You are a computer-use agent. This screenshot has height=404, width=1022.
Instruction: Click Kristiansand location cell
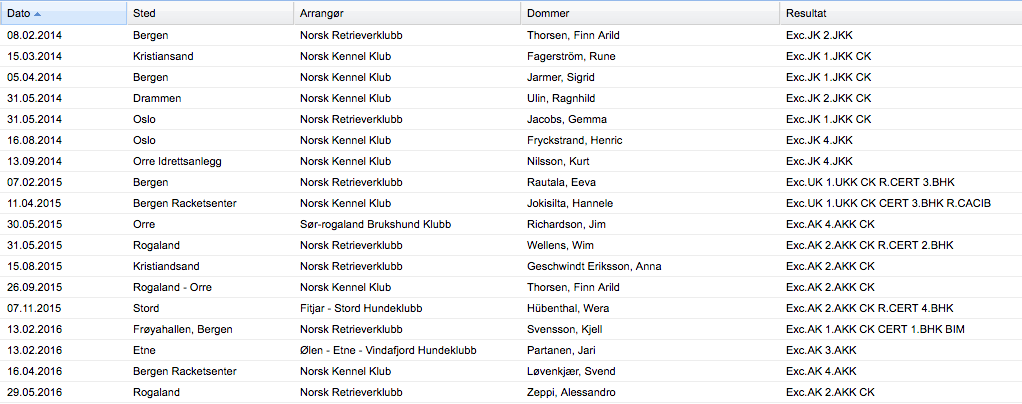click(x=163, y=57)
